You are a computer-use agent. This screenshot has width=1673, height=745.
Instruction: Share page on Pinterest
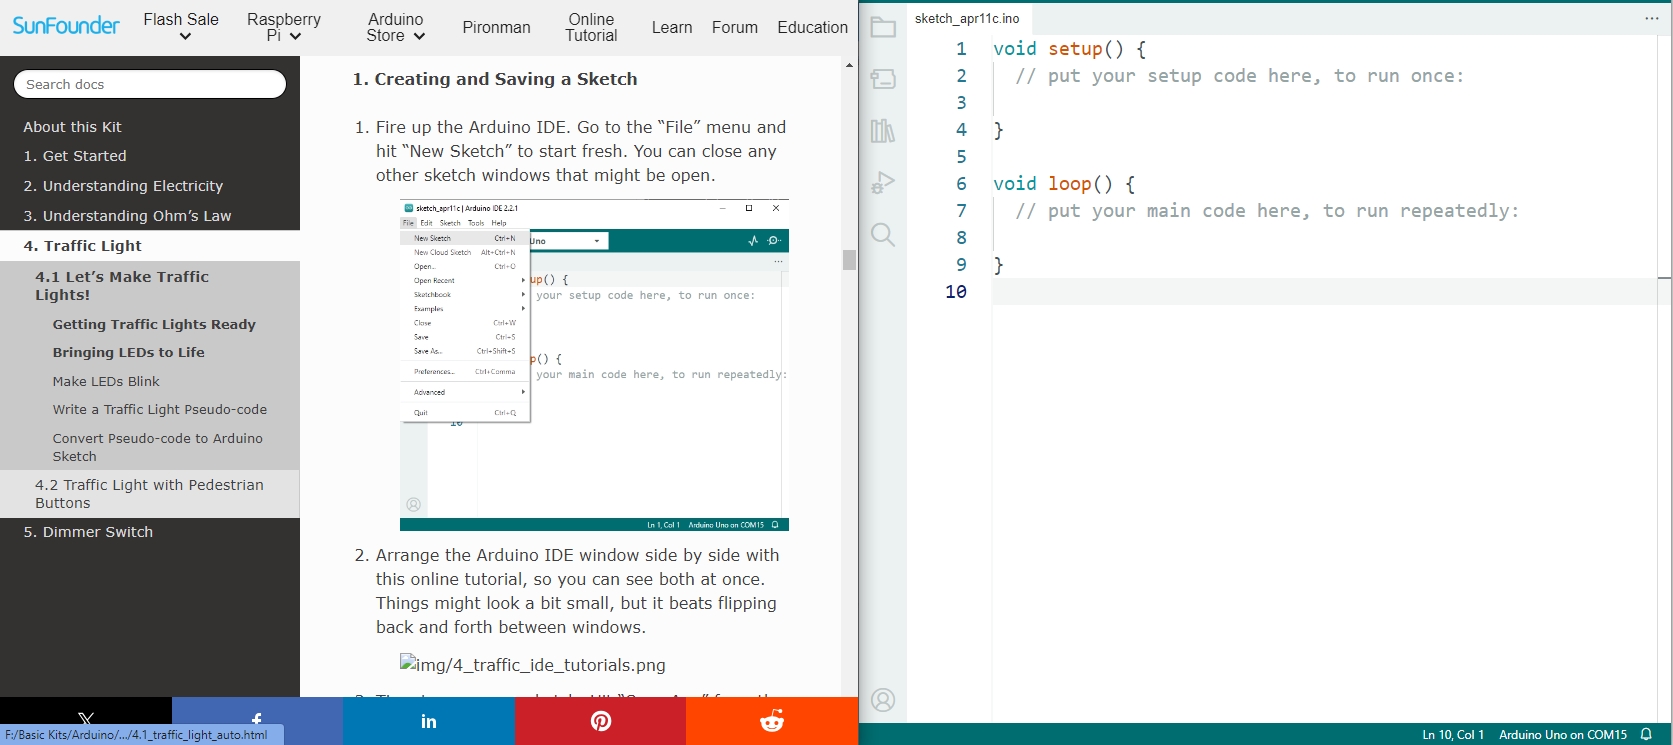(600, 721)
